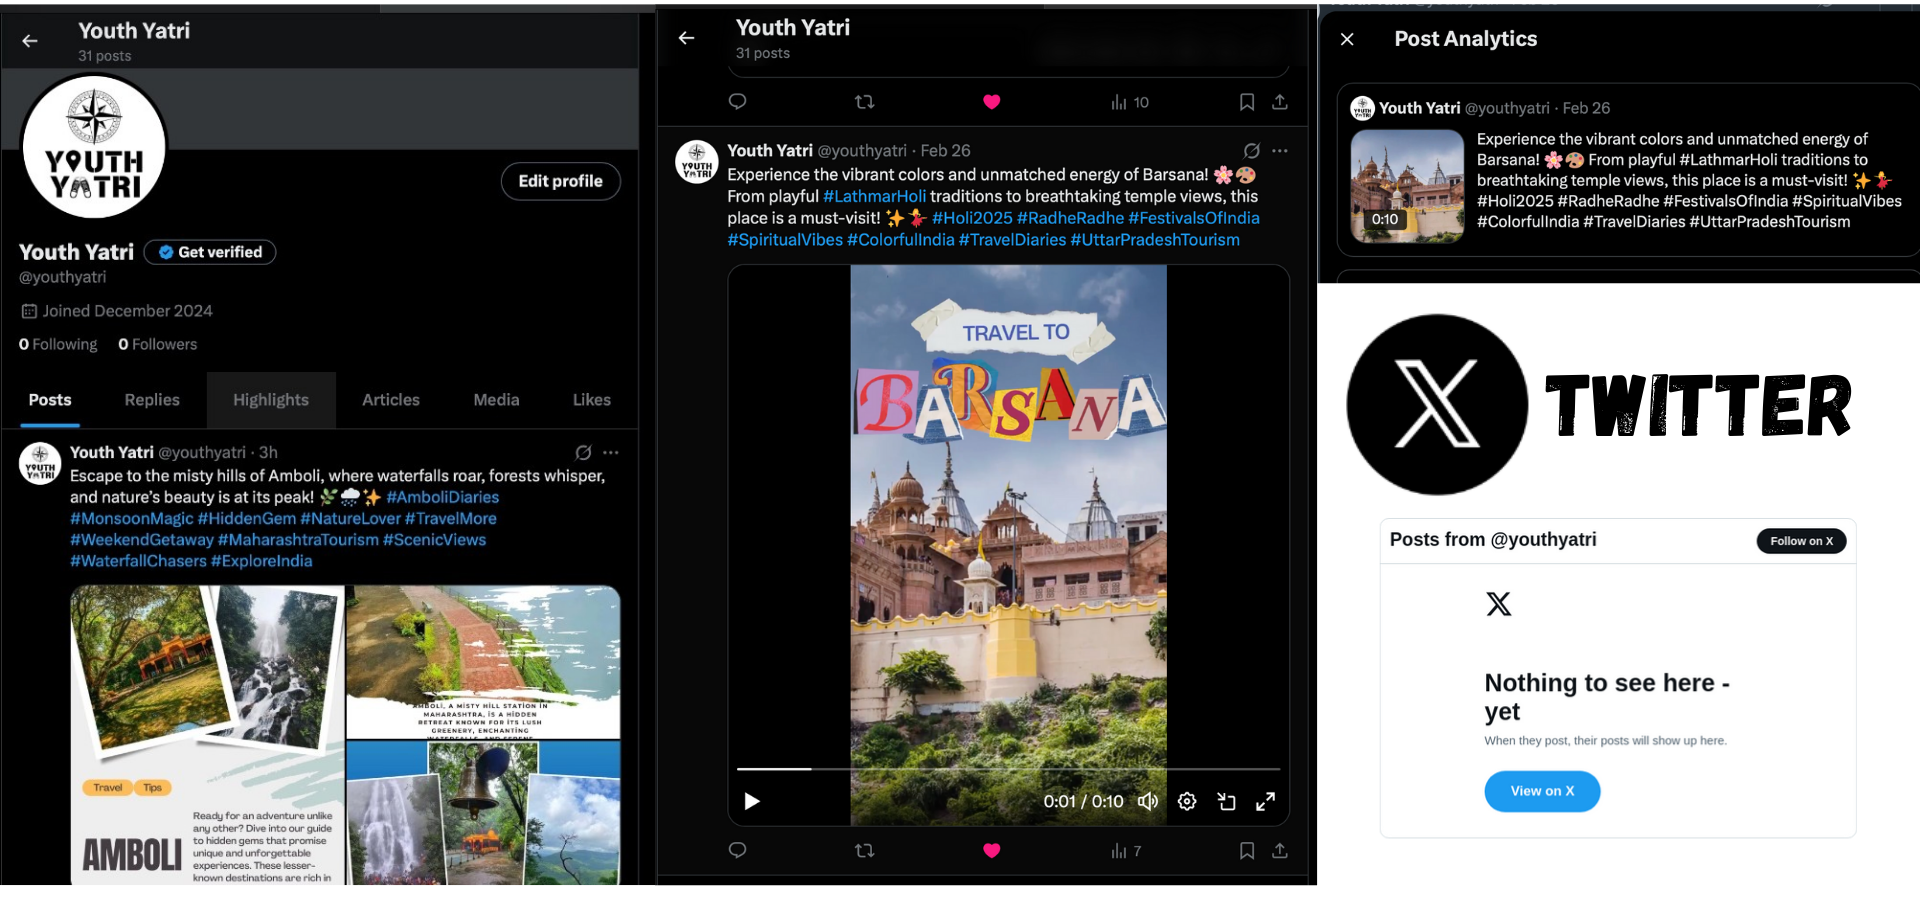The height and width of the screenshot is (900, 1920).
Task: Open video settings gear
Action: tap(1187, 801)
